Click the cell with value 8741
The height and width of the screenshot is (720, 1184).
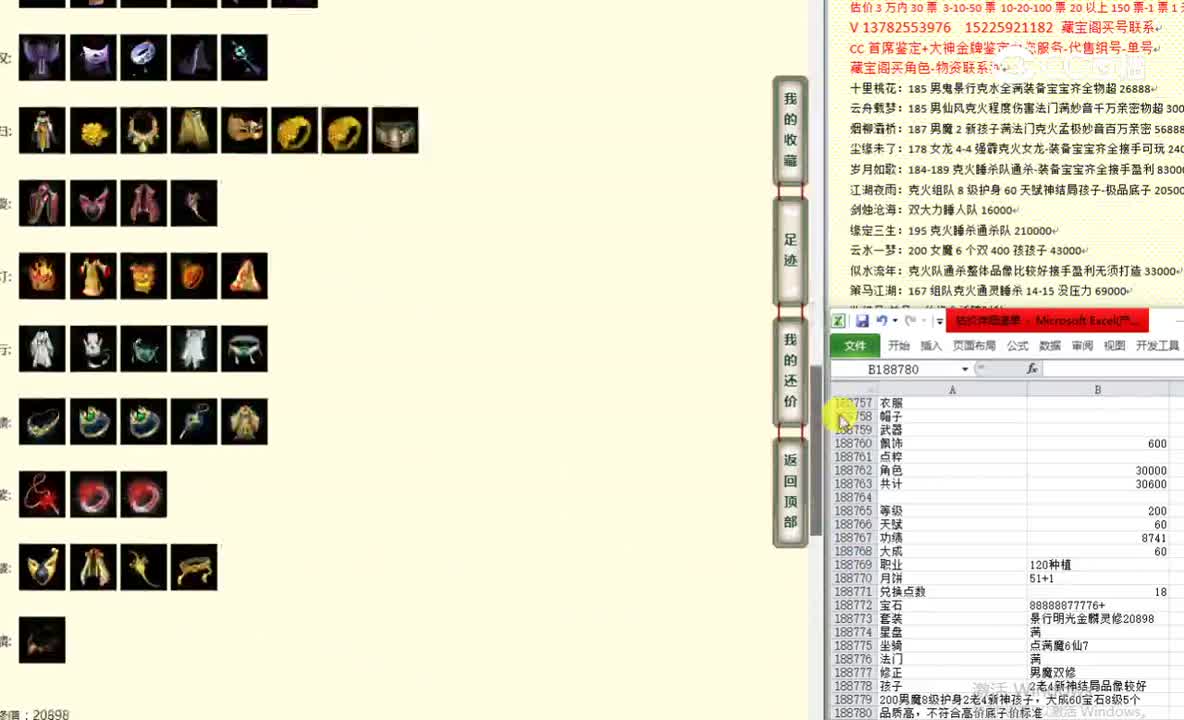1097,538
